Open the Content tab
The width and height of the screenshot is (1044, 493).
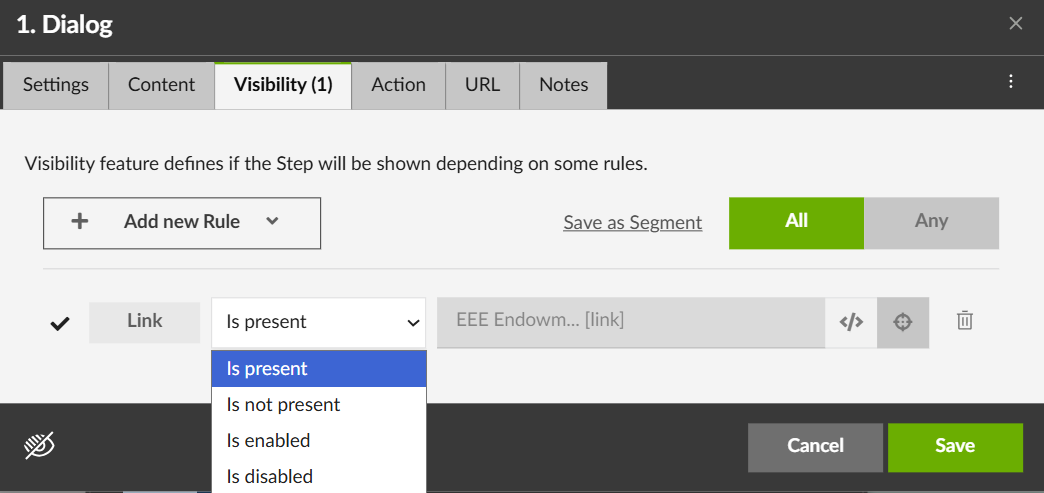pyautogui.click(x=161, y=85)
